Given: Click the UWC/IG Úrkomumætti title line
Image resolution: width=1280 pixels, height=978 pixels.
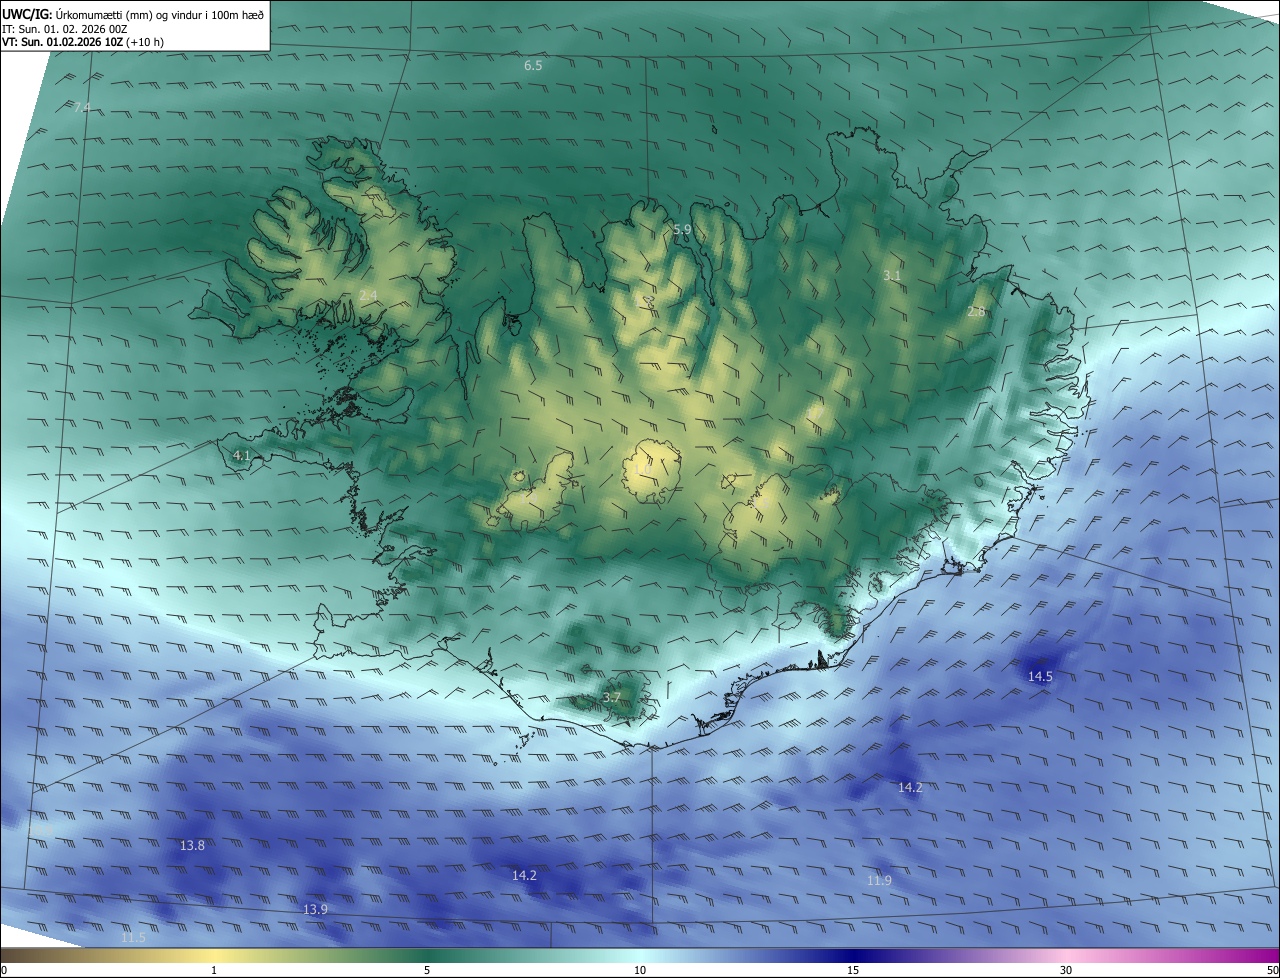Looking at the screenshot, I should click(x=133, y=14).
